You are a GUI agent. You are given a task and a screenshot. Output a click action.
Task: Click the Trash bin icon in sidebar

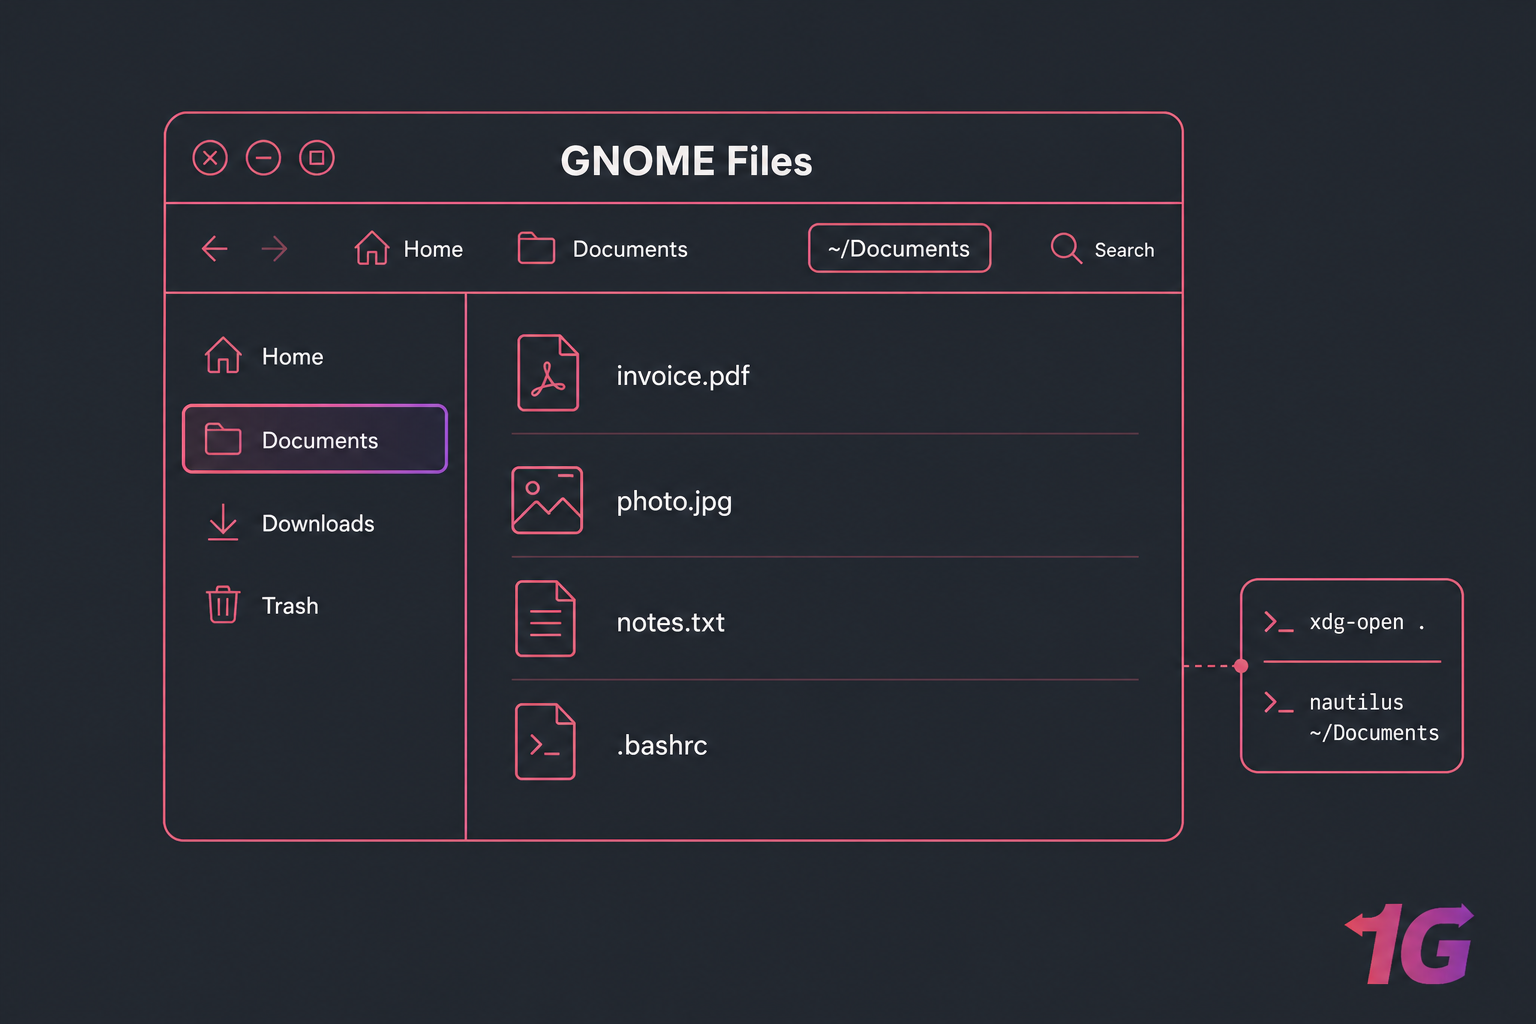223,604
